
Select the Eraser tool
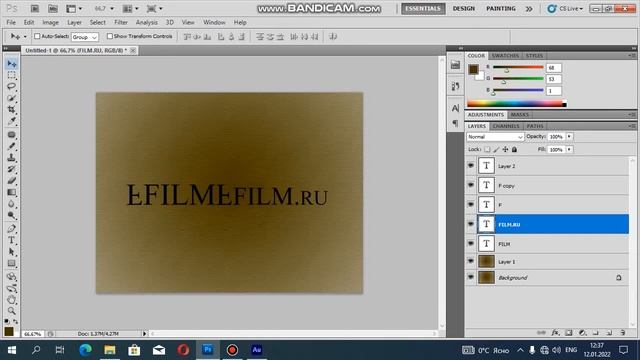[x=11, y=180]
